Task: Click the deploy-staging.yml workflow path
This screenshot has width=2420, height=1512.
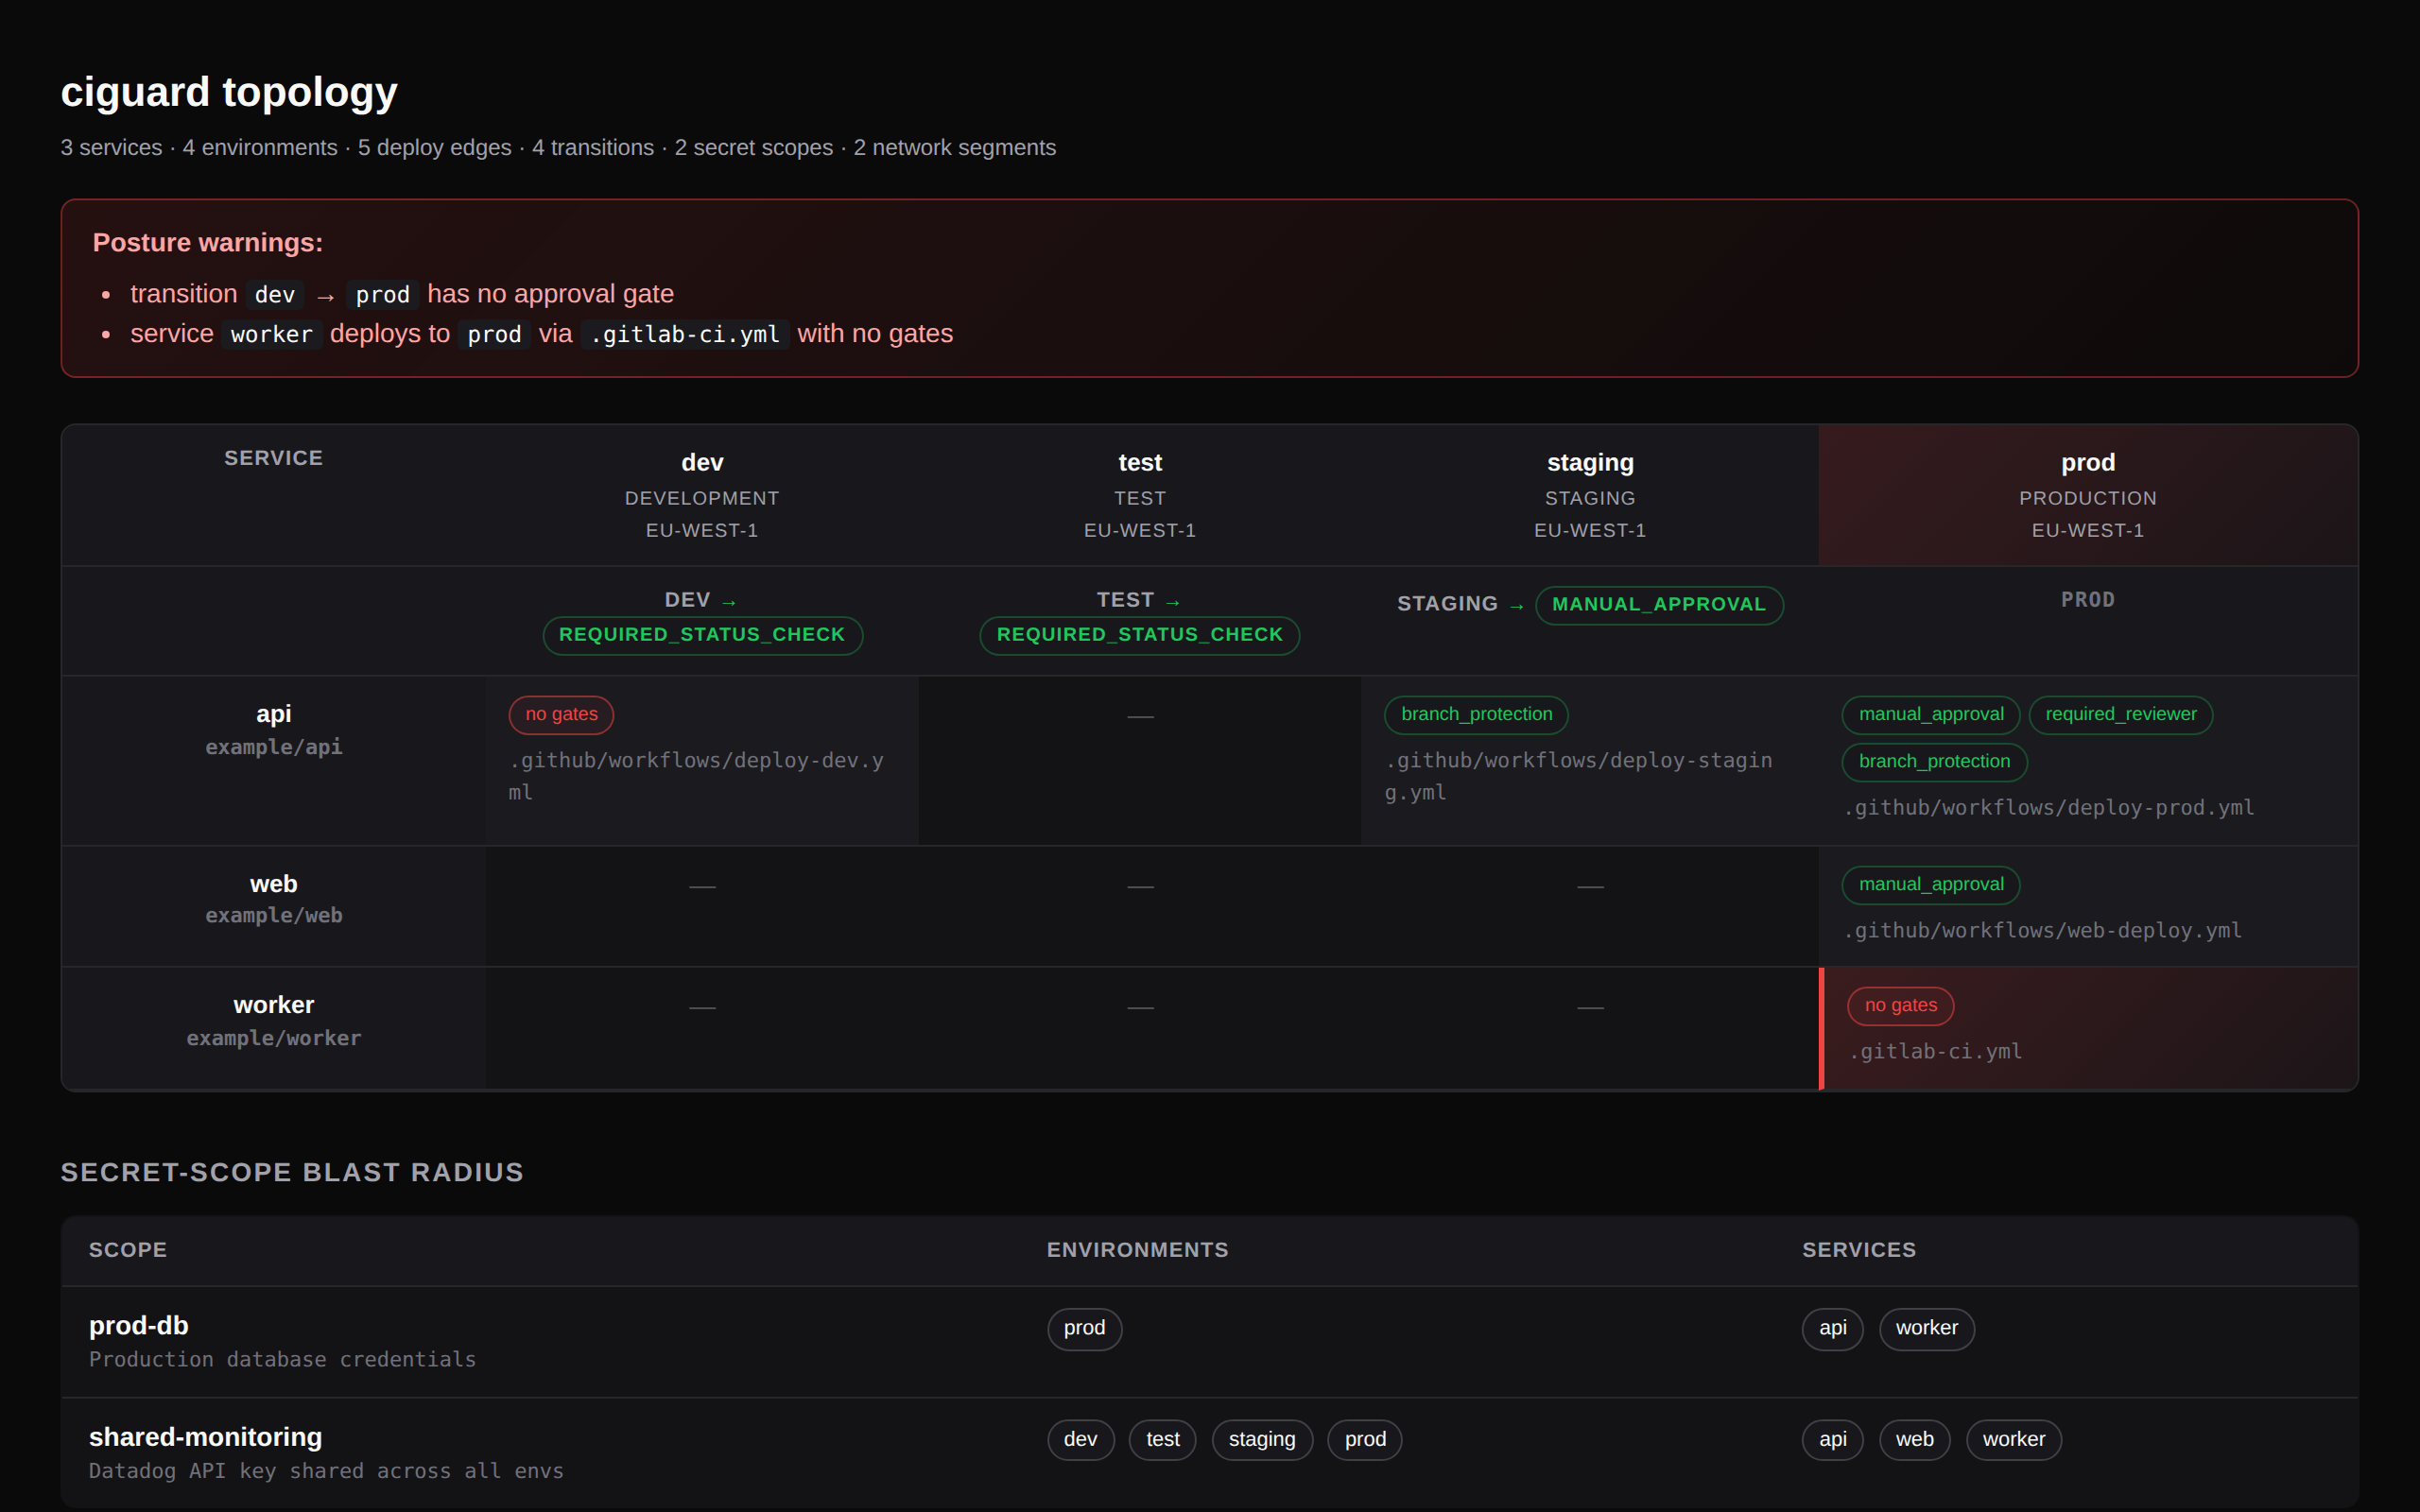Action: click(1578, 776)
